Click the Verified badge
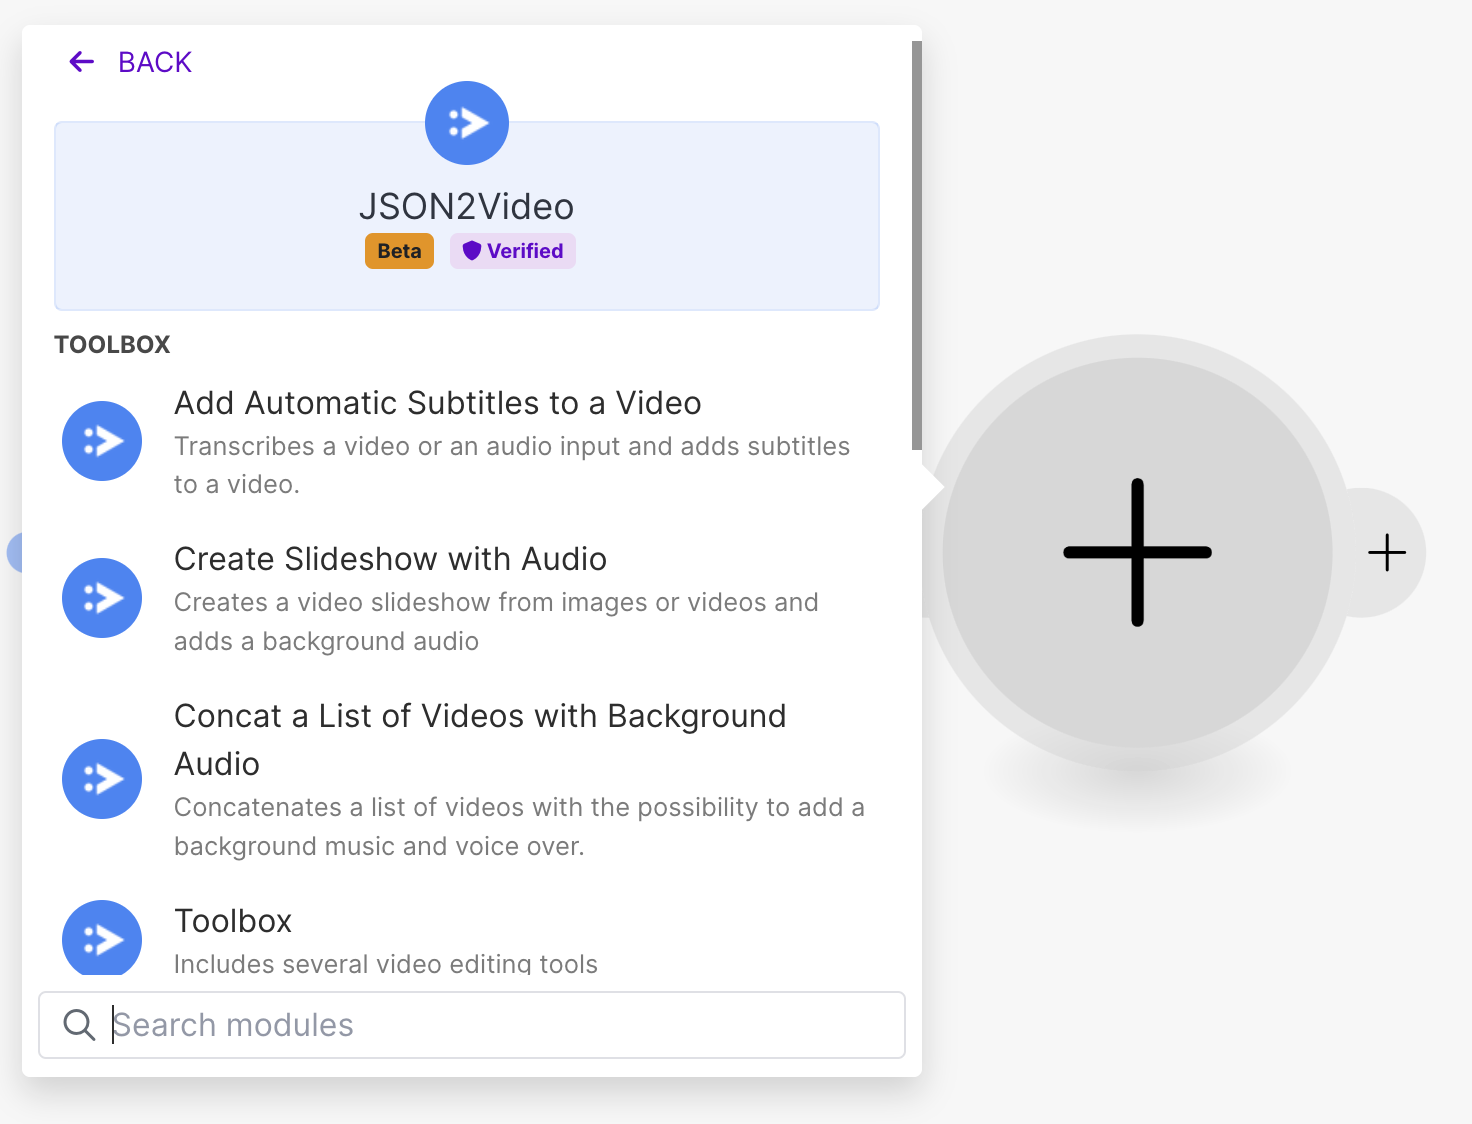This screenshot has width=1472, height=1124. [513, 251]
